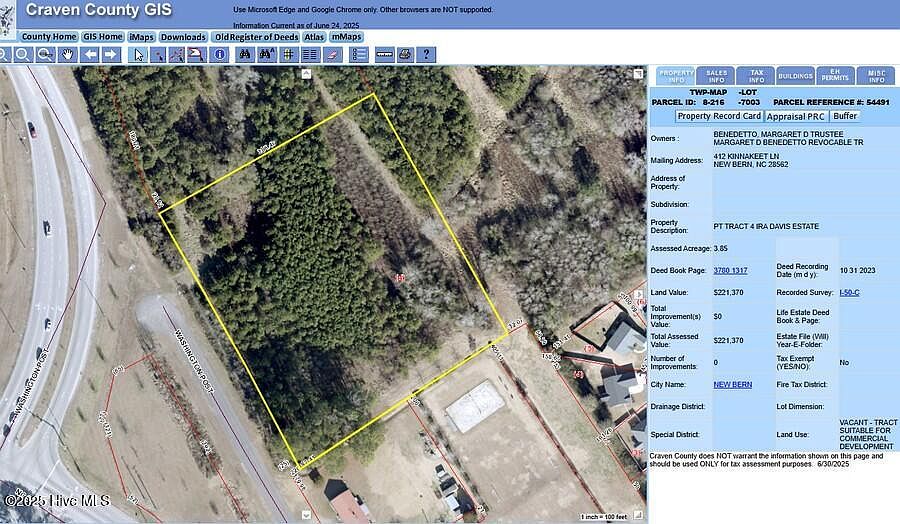Viewport: 900px width, 524px height.
Task: Open the Misc Info tab
Action: 875,76
